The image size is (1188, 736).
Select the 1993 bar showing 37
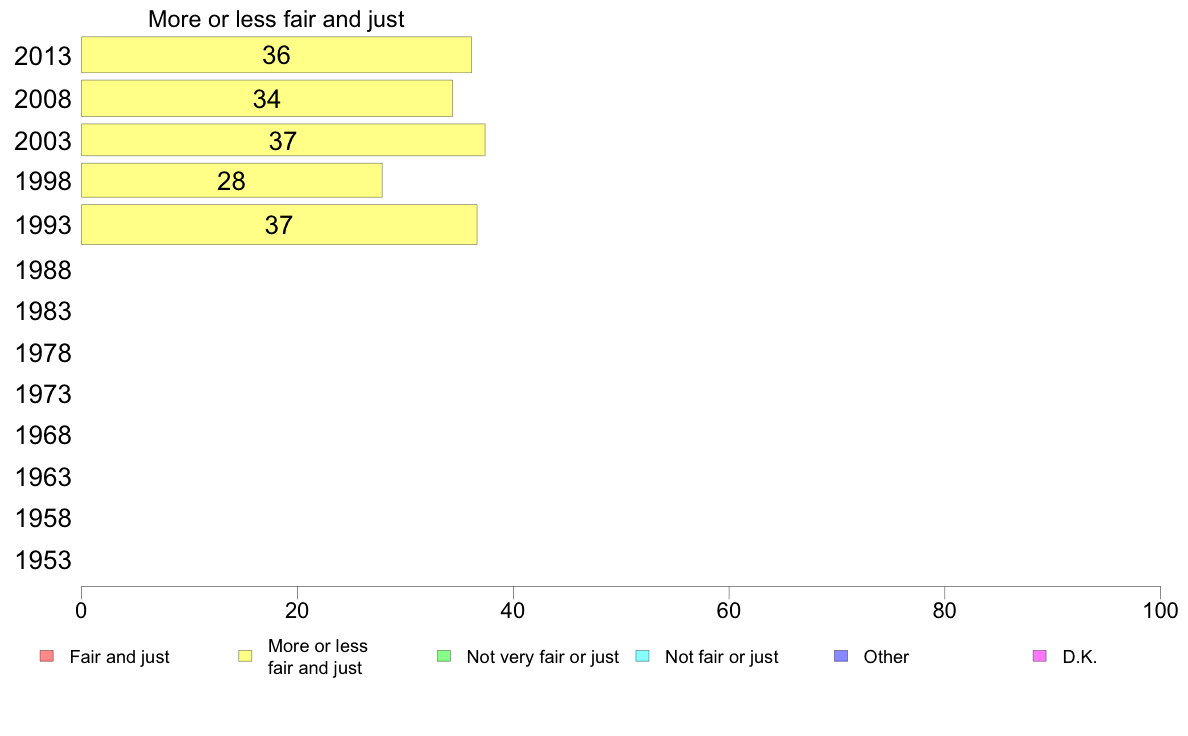click(279, 224)
